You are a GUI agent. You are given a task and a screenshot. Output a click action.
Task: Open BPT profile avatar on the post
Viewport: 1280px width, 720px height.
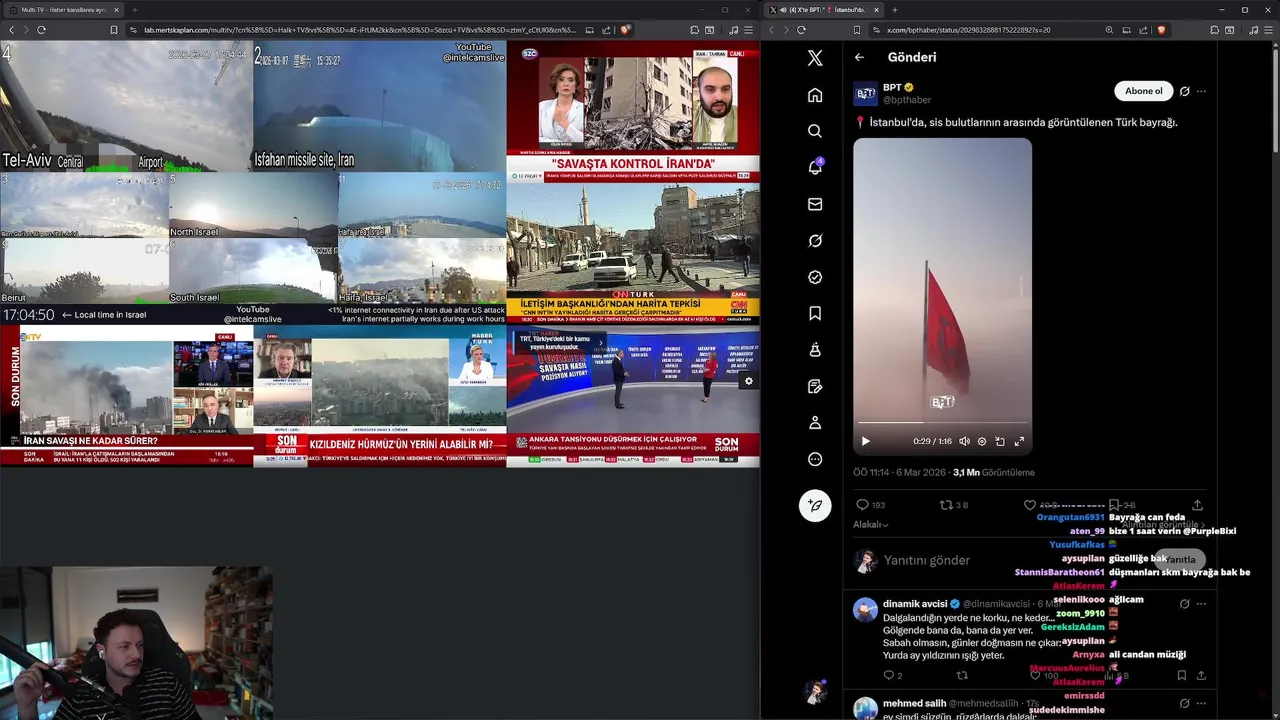(865, 94)
